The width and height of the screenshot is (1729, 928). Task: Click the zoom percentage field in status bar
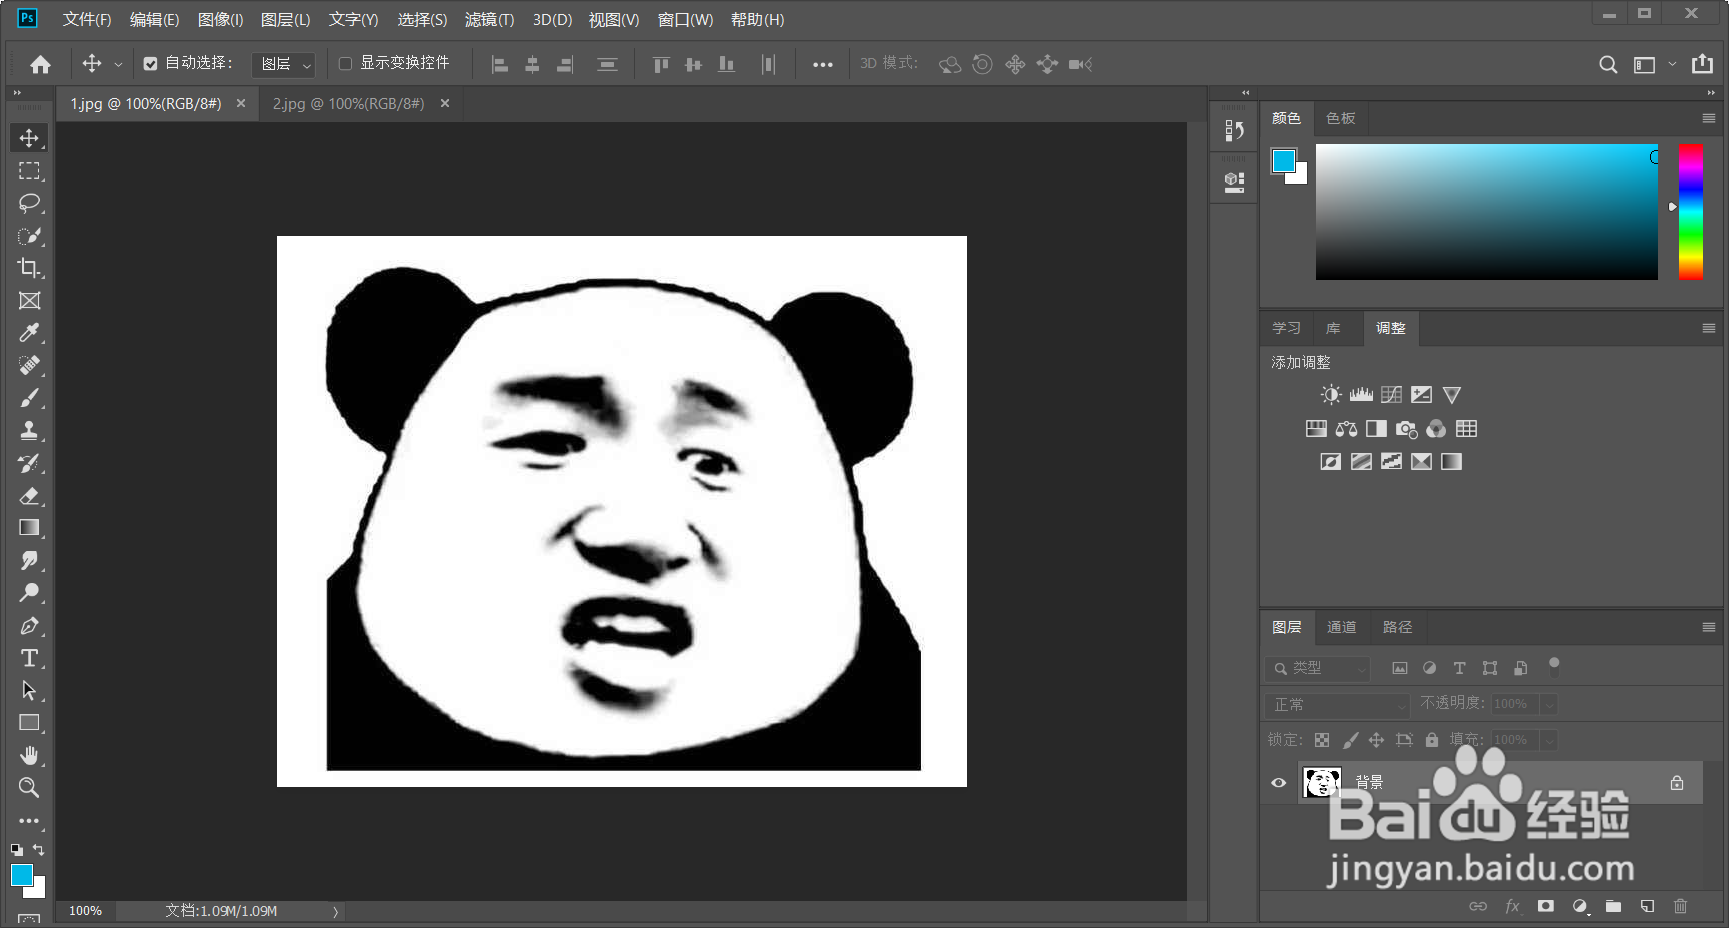click(x=86, y=911)
